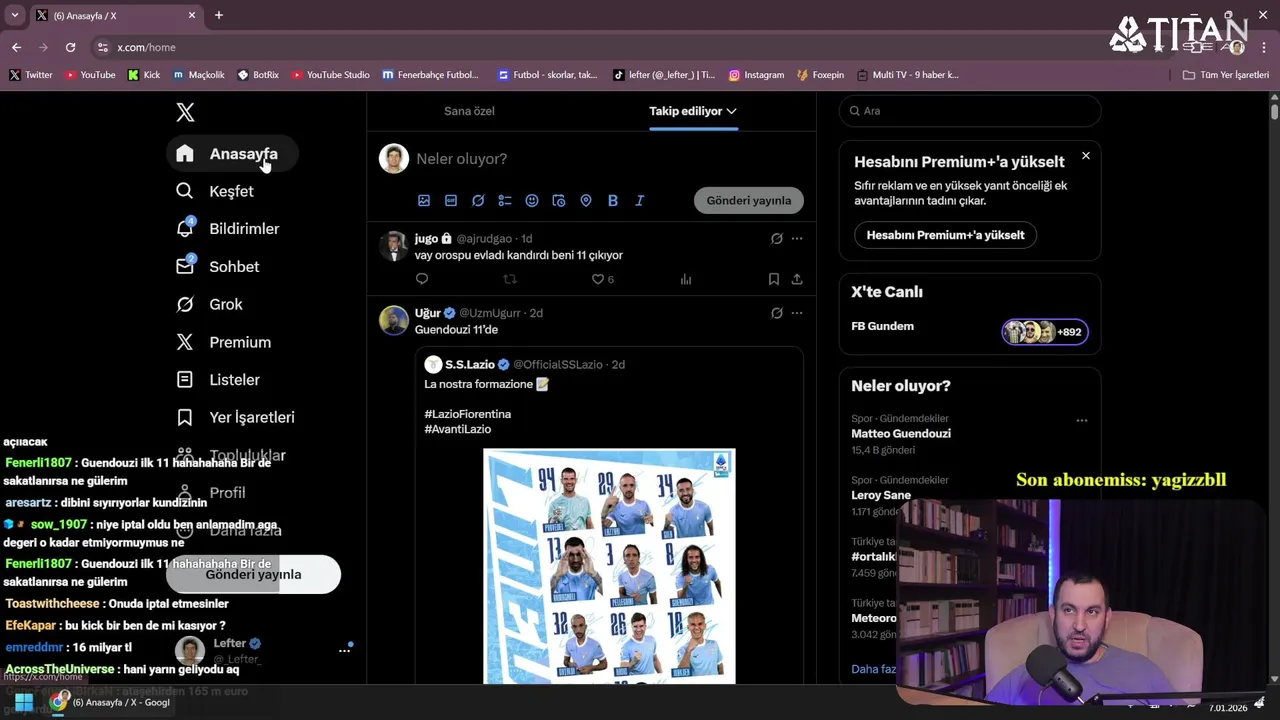Add a GIF to the post
1280x720 pixels.
click(x=451, y=200)
